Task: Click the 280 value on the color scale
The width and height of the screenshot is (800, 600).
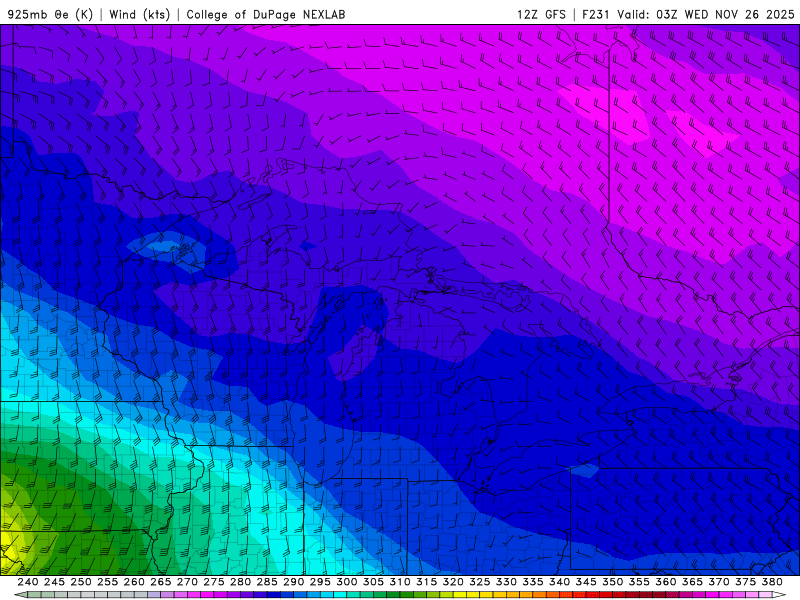Action: [240, 582]
